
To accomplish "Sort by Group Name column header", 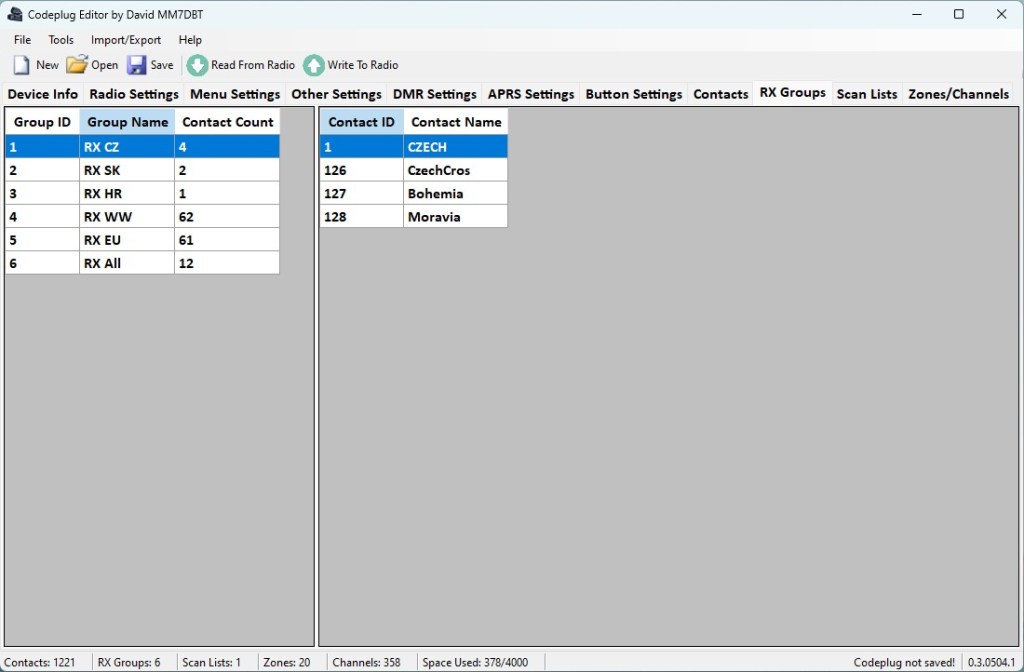I will click(x=127, y=122).
